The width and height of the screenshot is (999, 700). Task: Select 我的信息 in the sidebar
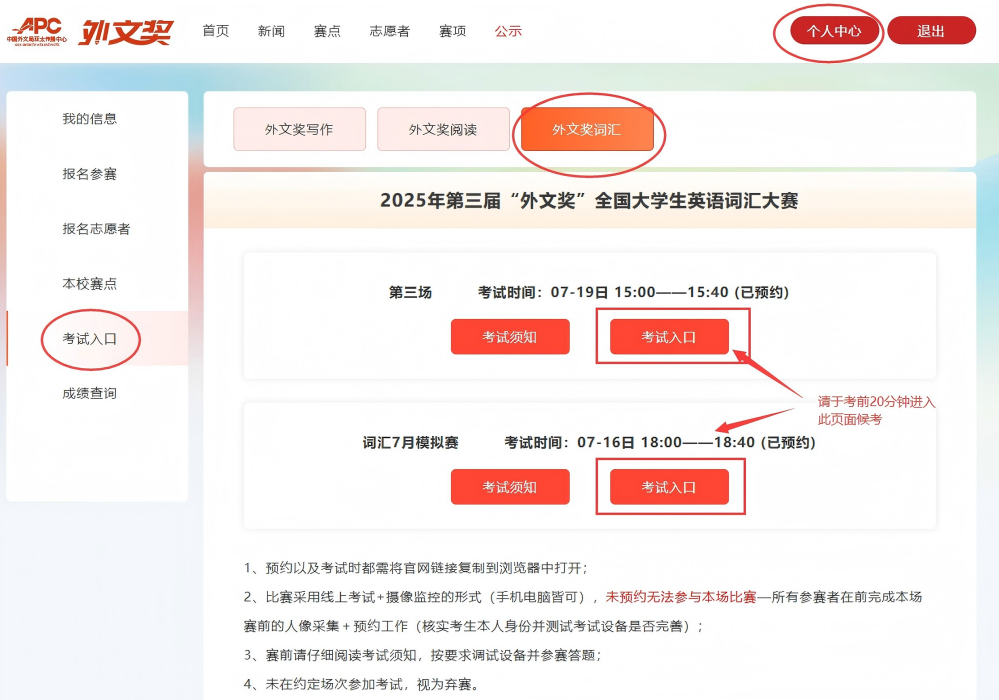[x=90, y=119]
